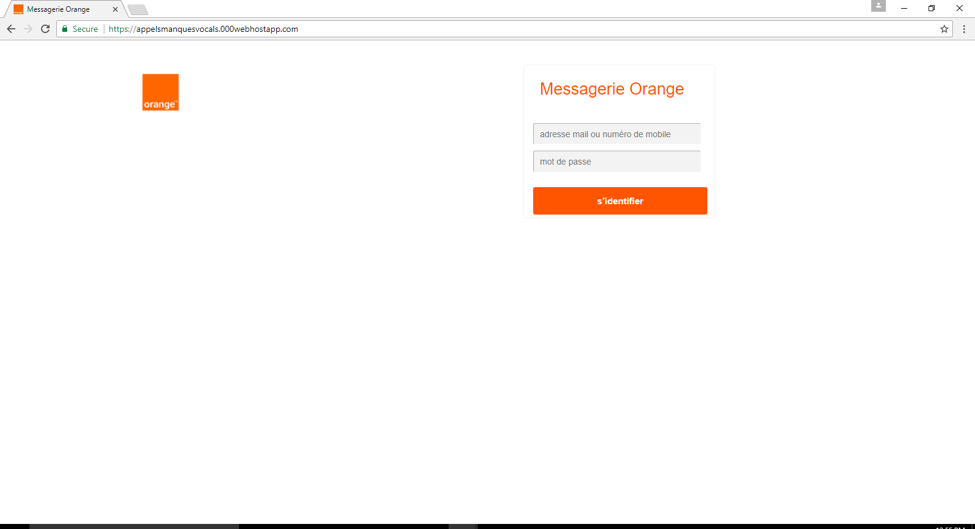975x529 pixels.
Task: Click the Messagerie Orange heading
Action: [x=611, y=89]
